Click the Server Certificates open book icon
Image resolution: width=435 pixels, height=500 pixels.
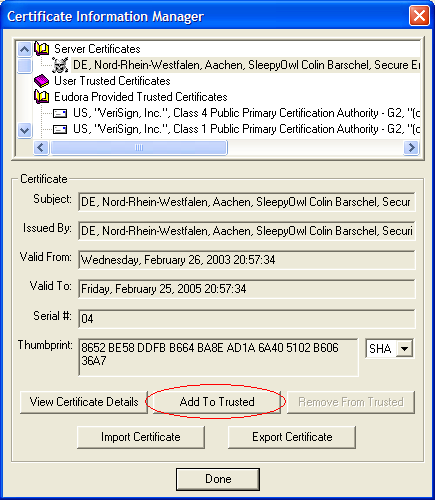[x=42, y=49]
